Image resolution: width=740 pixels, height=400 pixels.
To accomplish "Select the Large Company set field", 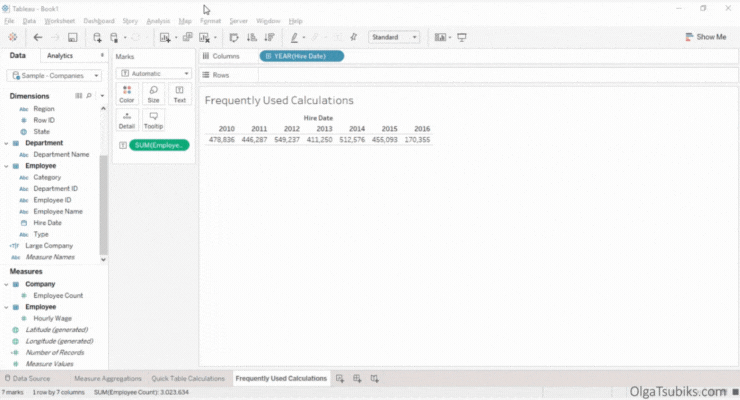I will [49, 246].
